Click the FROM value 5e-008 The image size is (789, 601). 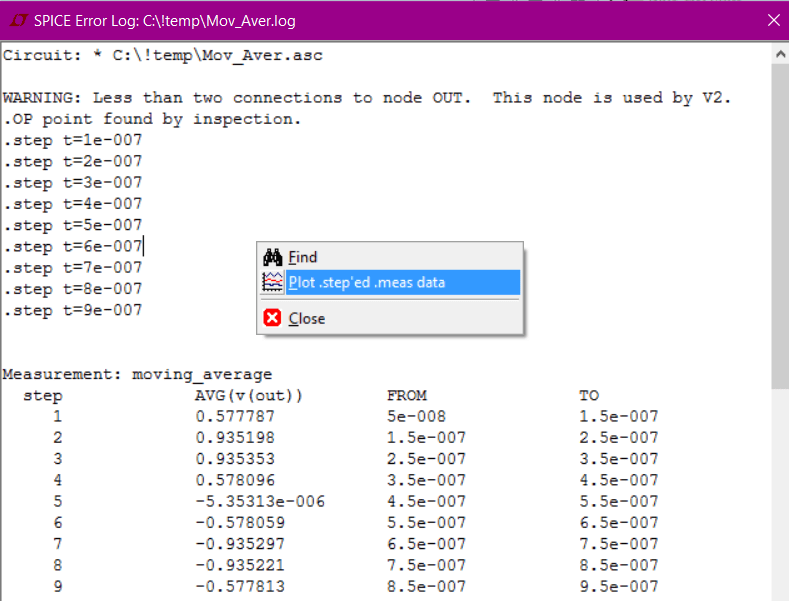click(416, 416)
